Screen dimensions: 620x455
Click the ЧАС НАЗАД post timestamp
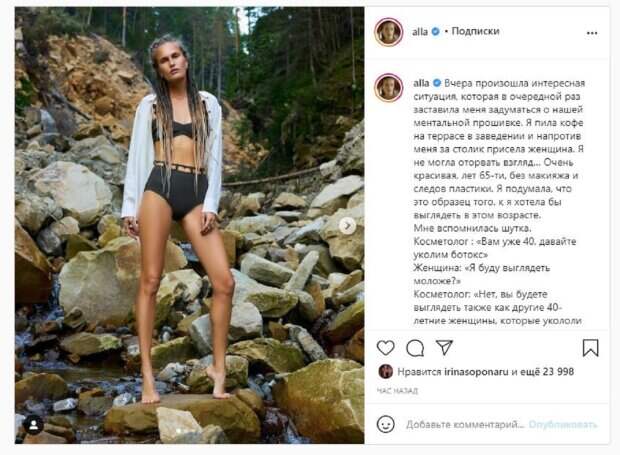[397, 391]
